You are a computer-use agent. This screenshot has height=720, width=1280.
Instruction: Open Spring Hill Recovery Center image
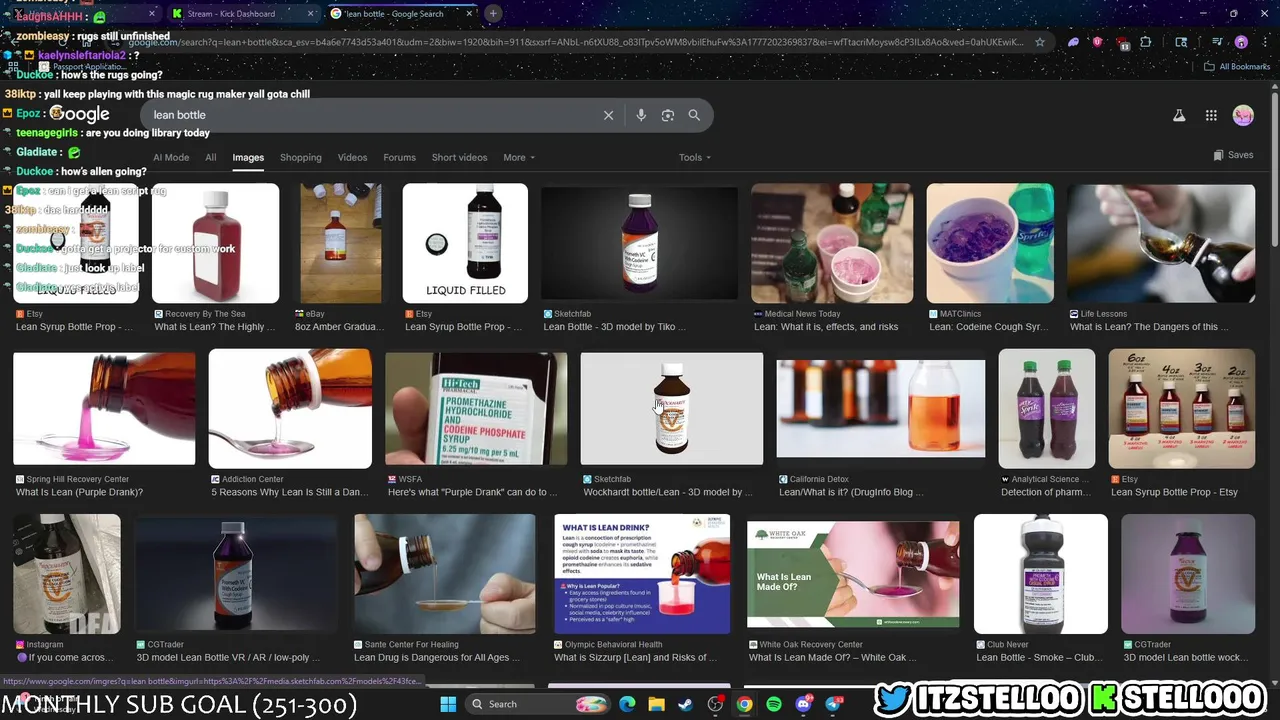[x=104, y=408]
